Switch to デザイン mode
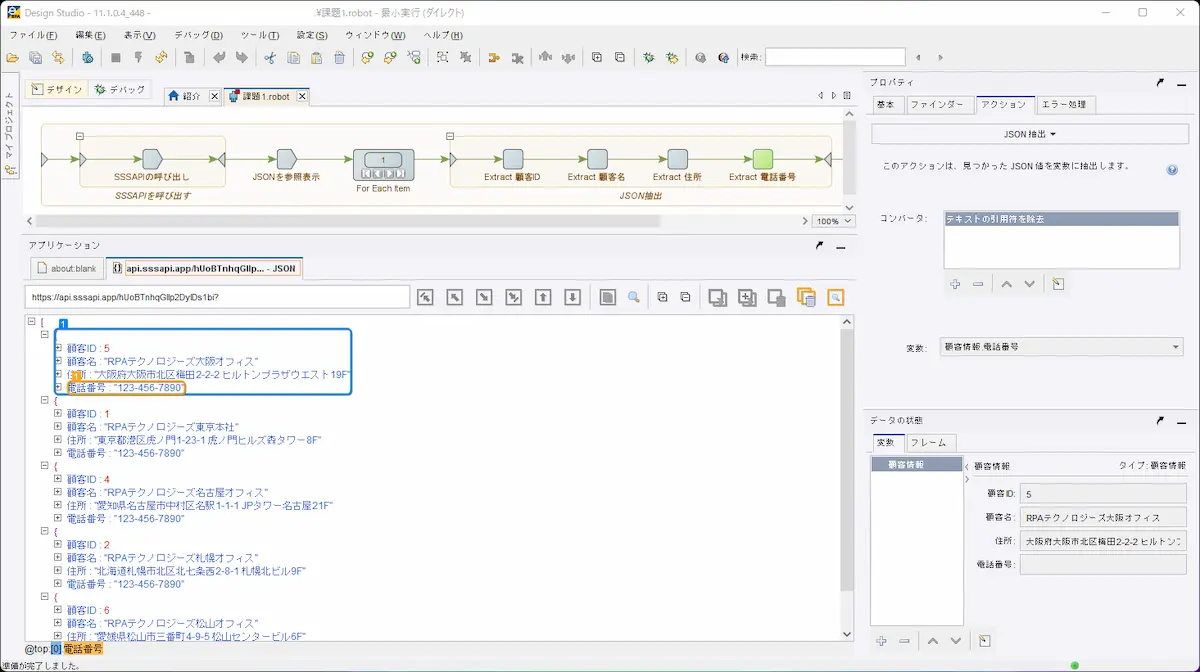 (57, 90)
